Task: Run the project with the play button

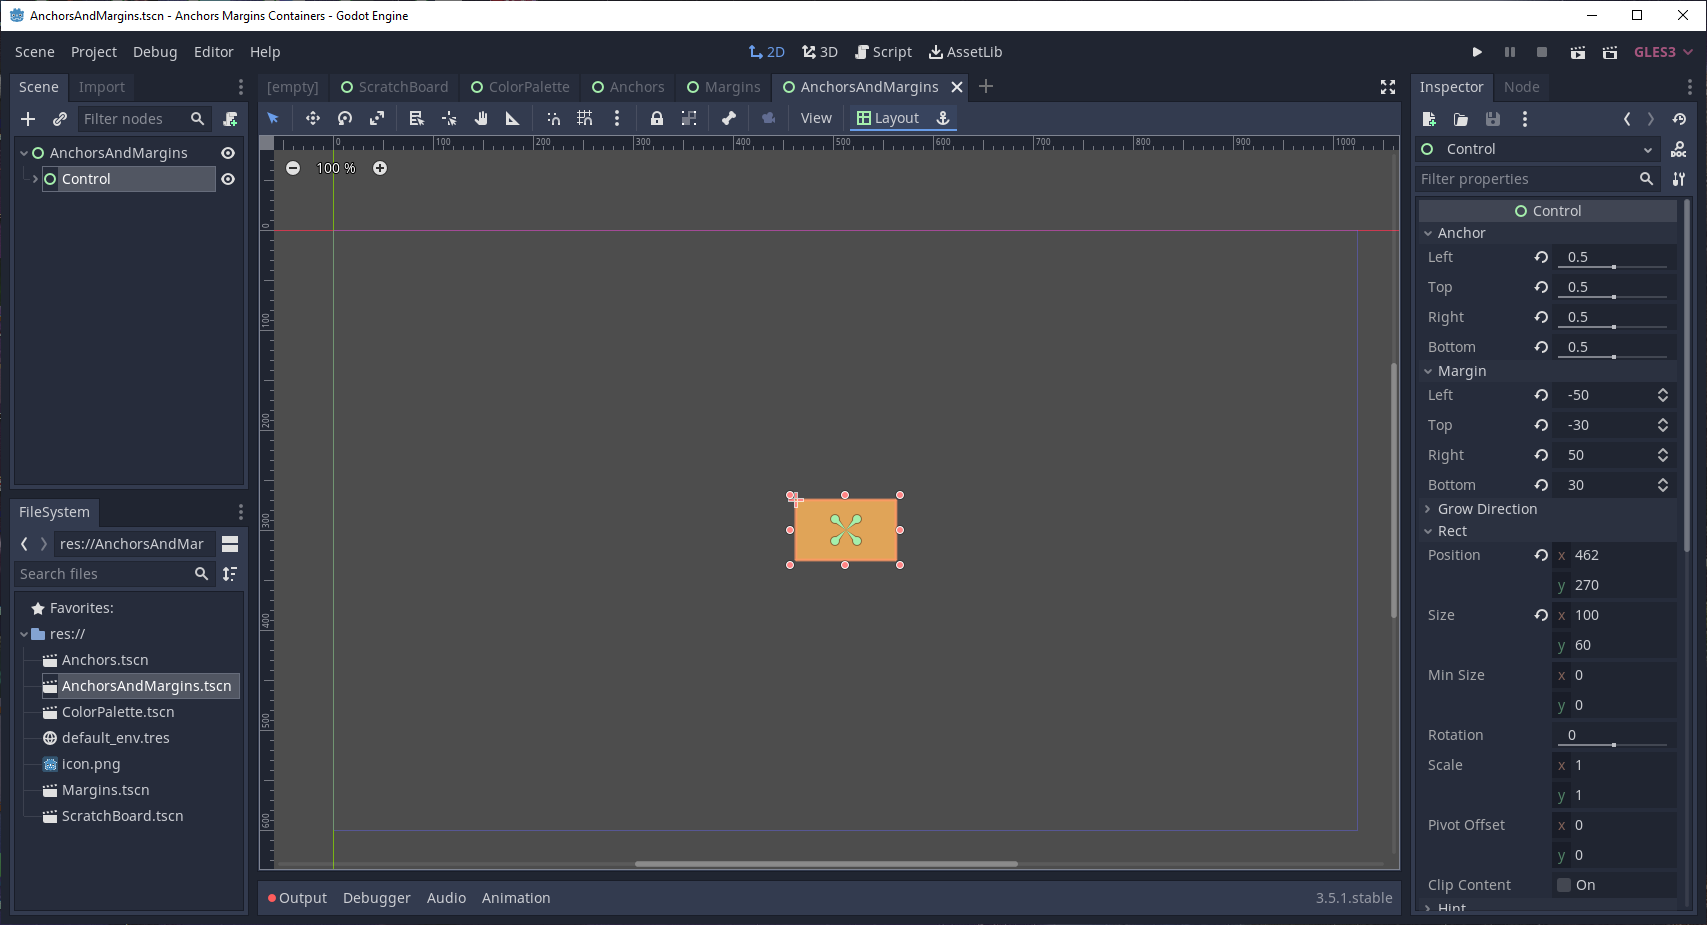Action: click(x=1477, y=51)
